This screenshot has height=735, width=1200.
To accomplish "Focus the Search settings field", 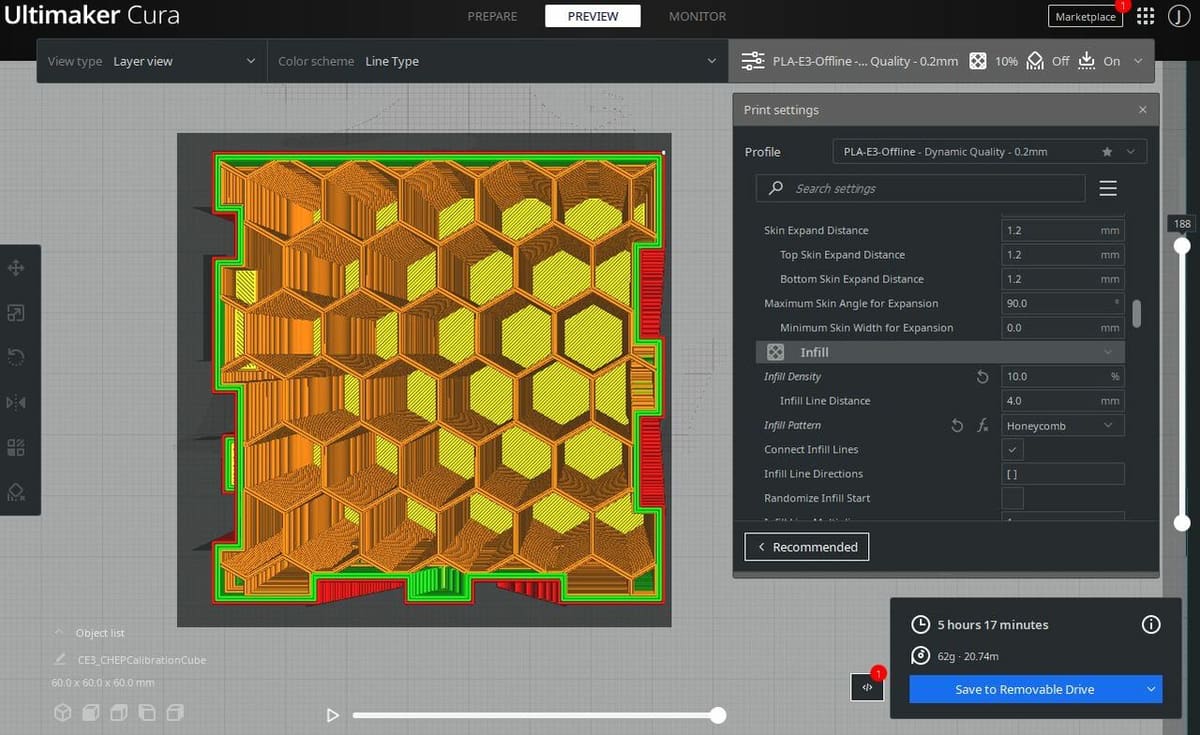I will [920, 188].
